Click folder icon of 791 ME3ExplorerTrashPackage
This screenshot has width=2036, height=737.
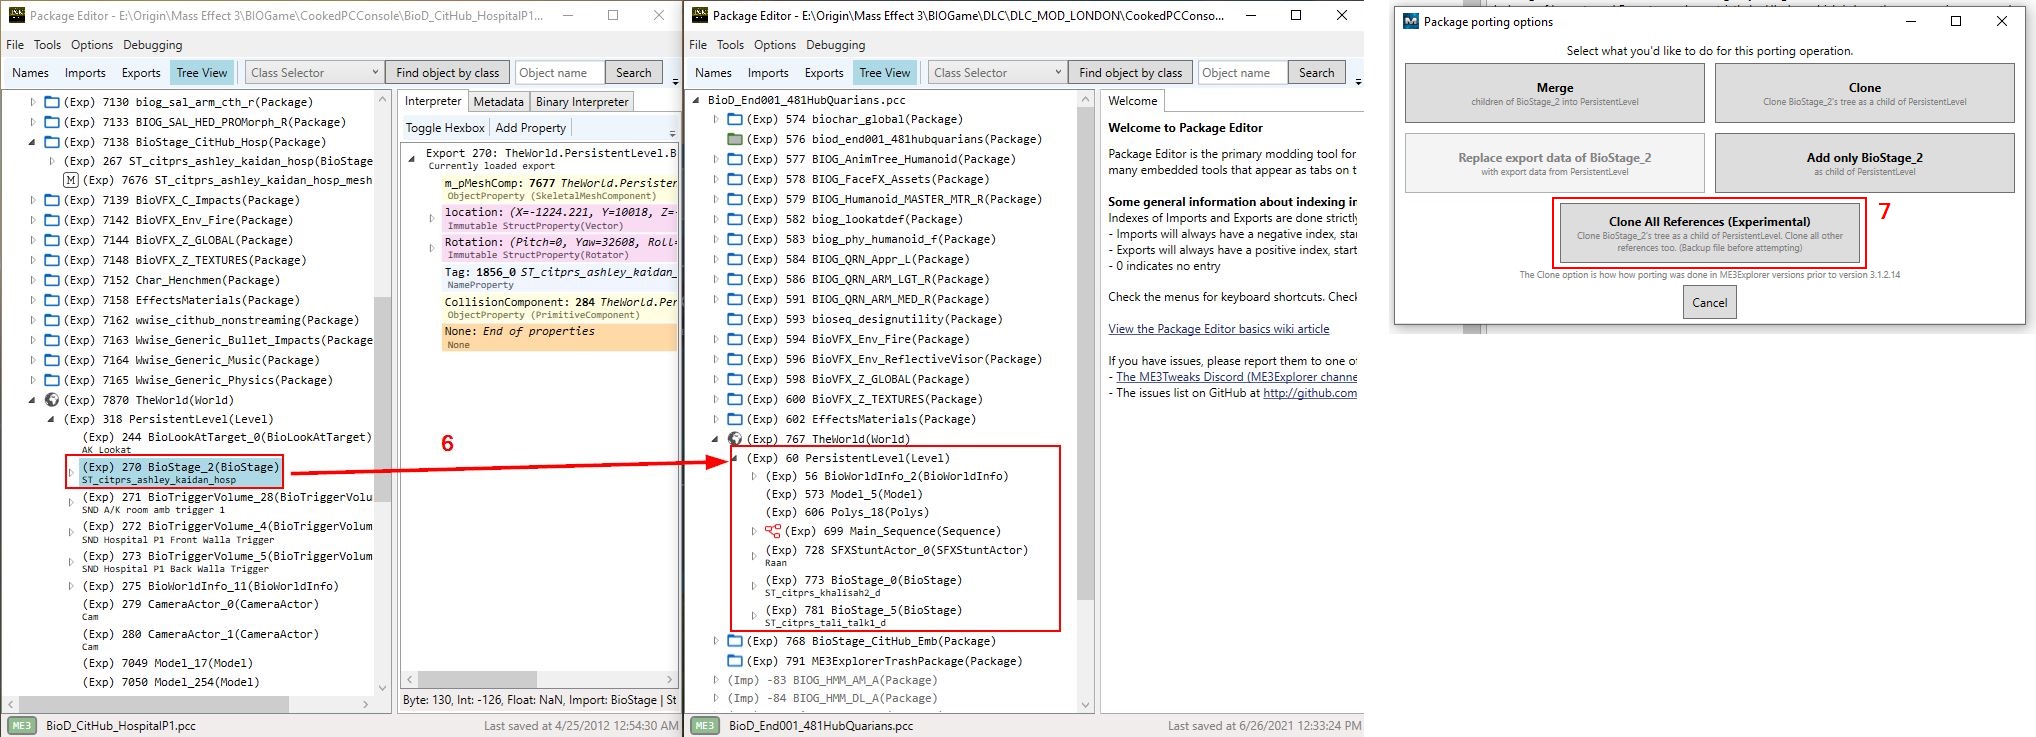735,661
